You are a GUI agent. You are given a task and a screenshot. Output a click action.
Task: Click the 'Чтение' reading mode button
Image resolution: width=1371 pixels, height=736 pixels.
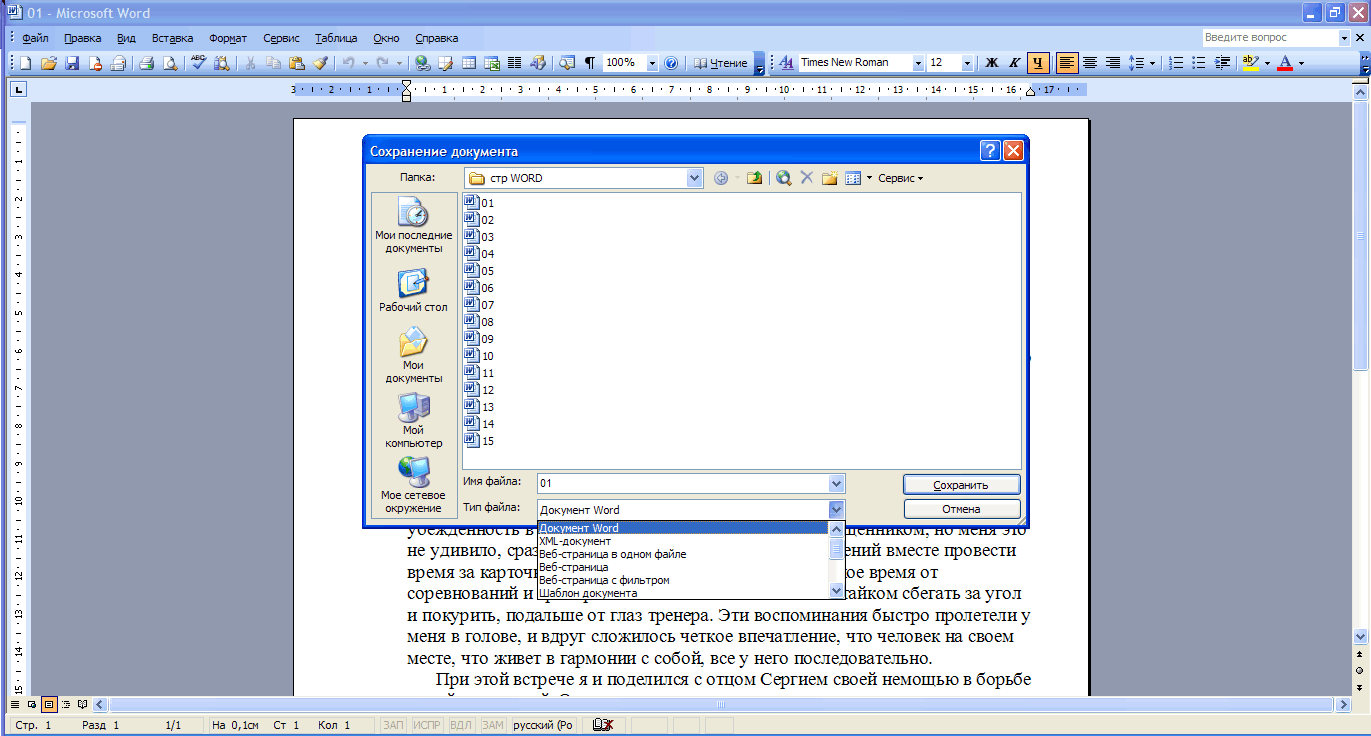[x=720, y=63]
